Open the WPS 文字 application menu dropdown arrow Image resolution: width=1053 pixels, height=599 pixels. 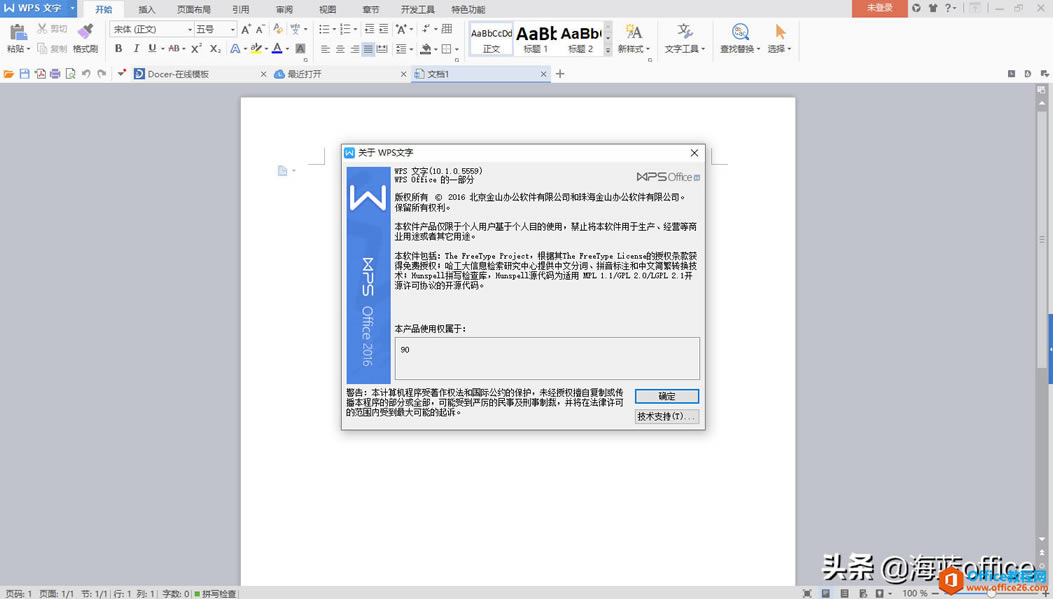tap(73, 8)
